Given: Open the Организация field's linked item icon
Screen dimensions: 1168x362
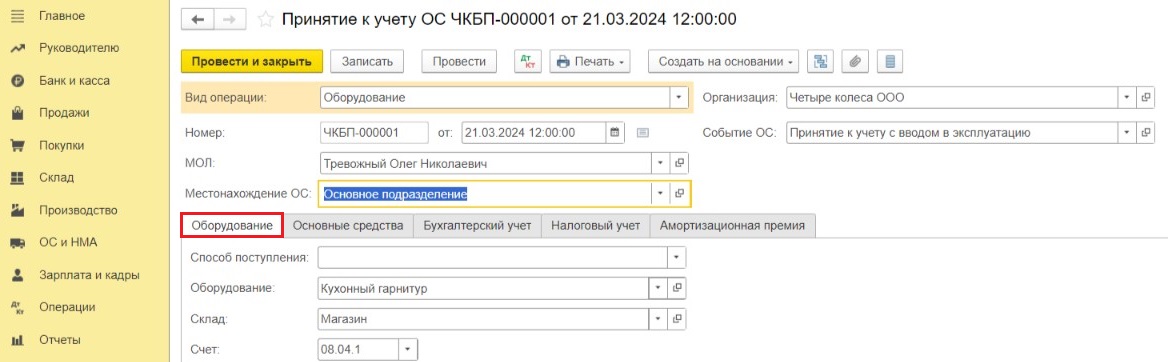Looking at the screenshot, I should coord(1146,98).
